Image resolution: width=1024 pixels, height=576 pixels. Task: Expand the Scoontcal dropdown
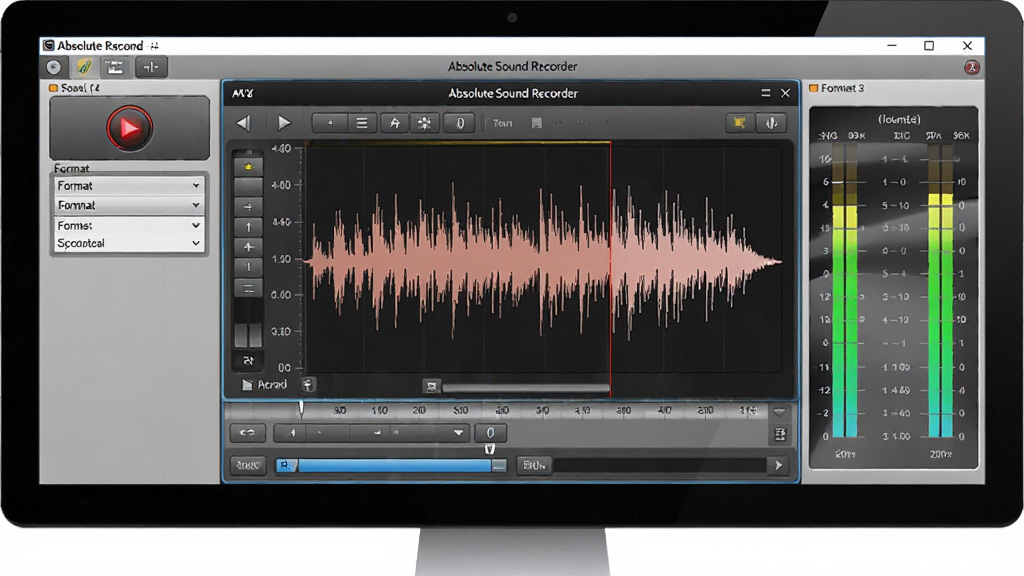[x=129, y=243]
